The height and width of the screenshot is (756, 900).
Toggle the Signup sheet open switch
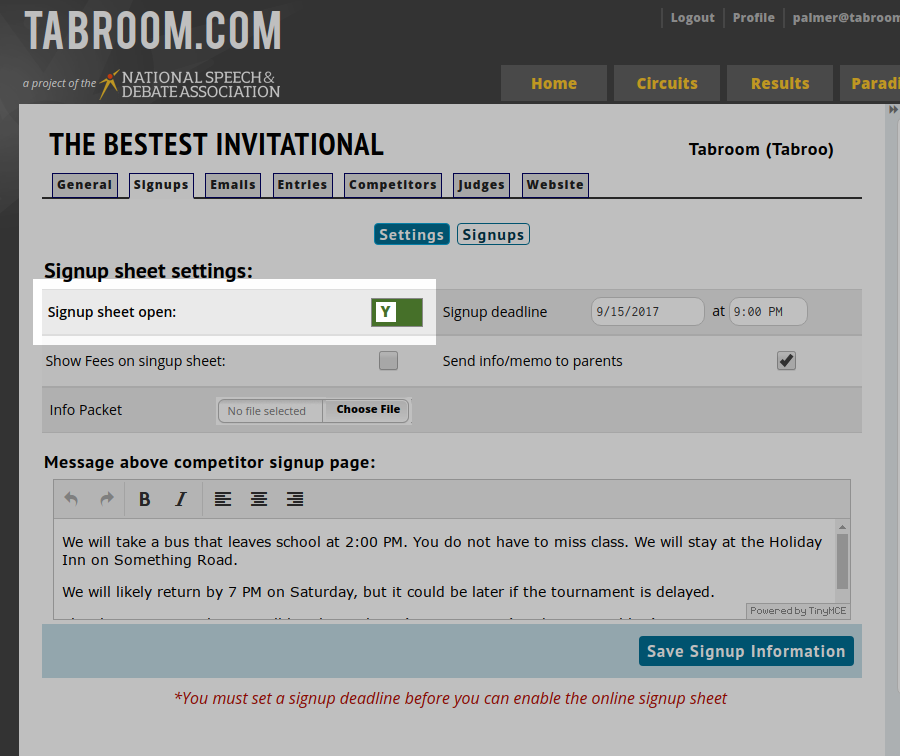pos(397,312)
